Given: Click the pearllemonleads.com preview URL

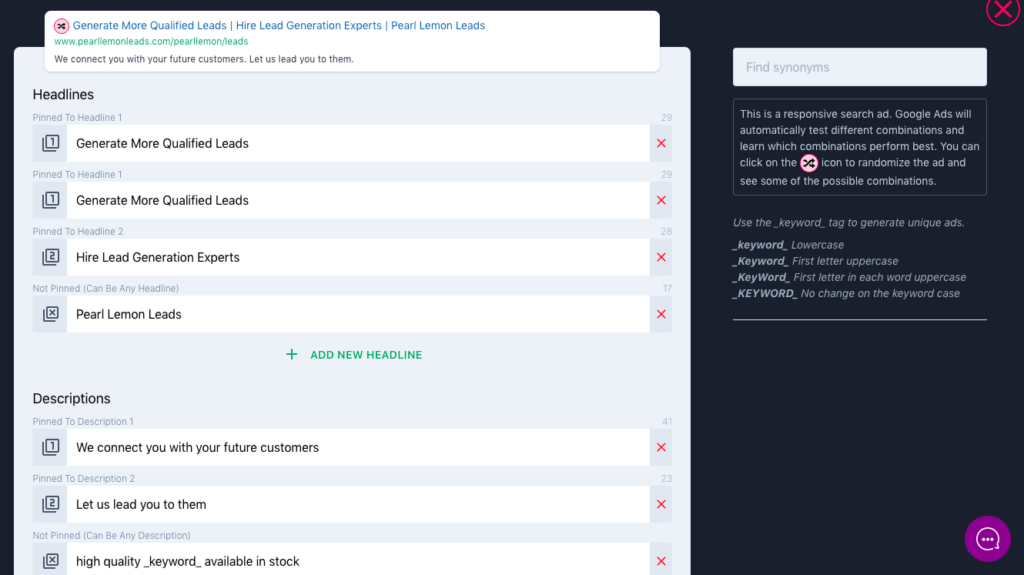Looking at the screenshot, I should coord(151,41).
